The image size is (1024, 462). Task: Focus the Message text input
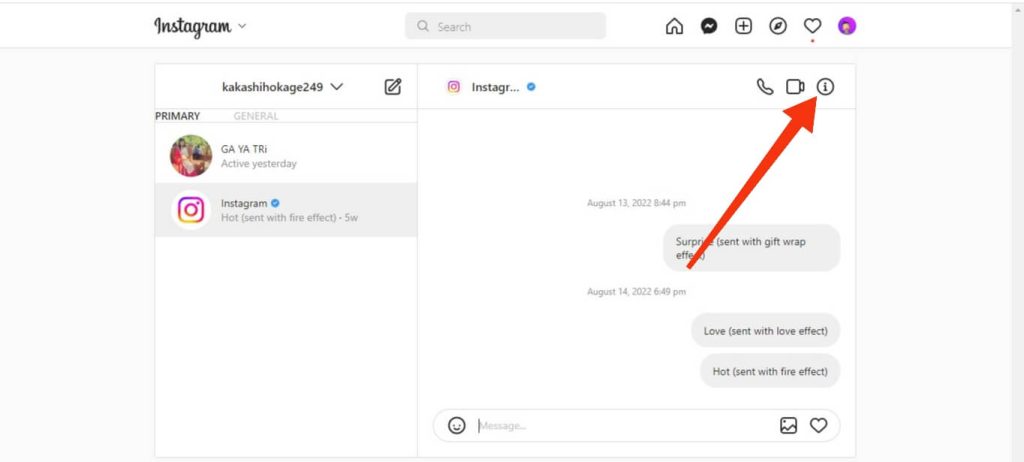(624, 426)
